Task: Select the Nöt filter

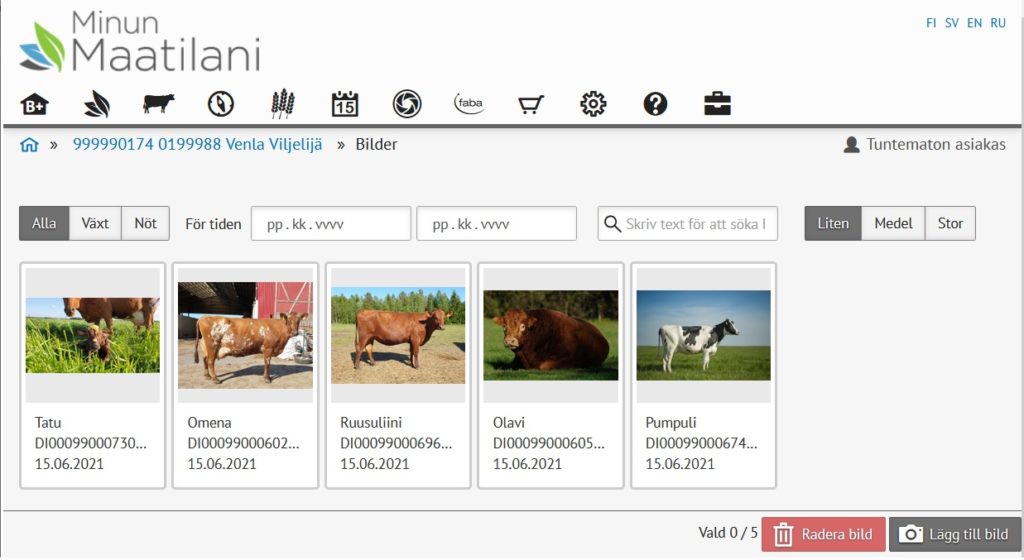Action: [x=146, y=223]
